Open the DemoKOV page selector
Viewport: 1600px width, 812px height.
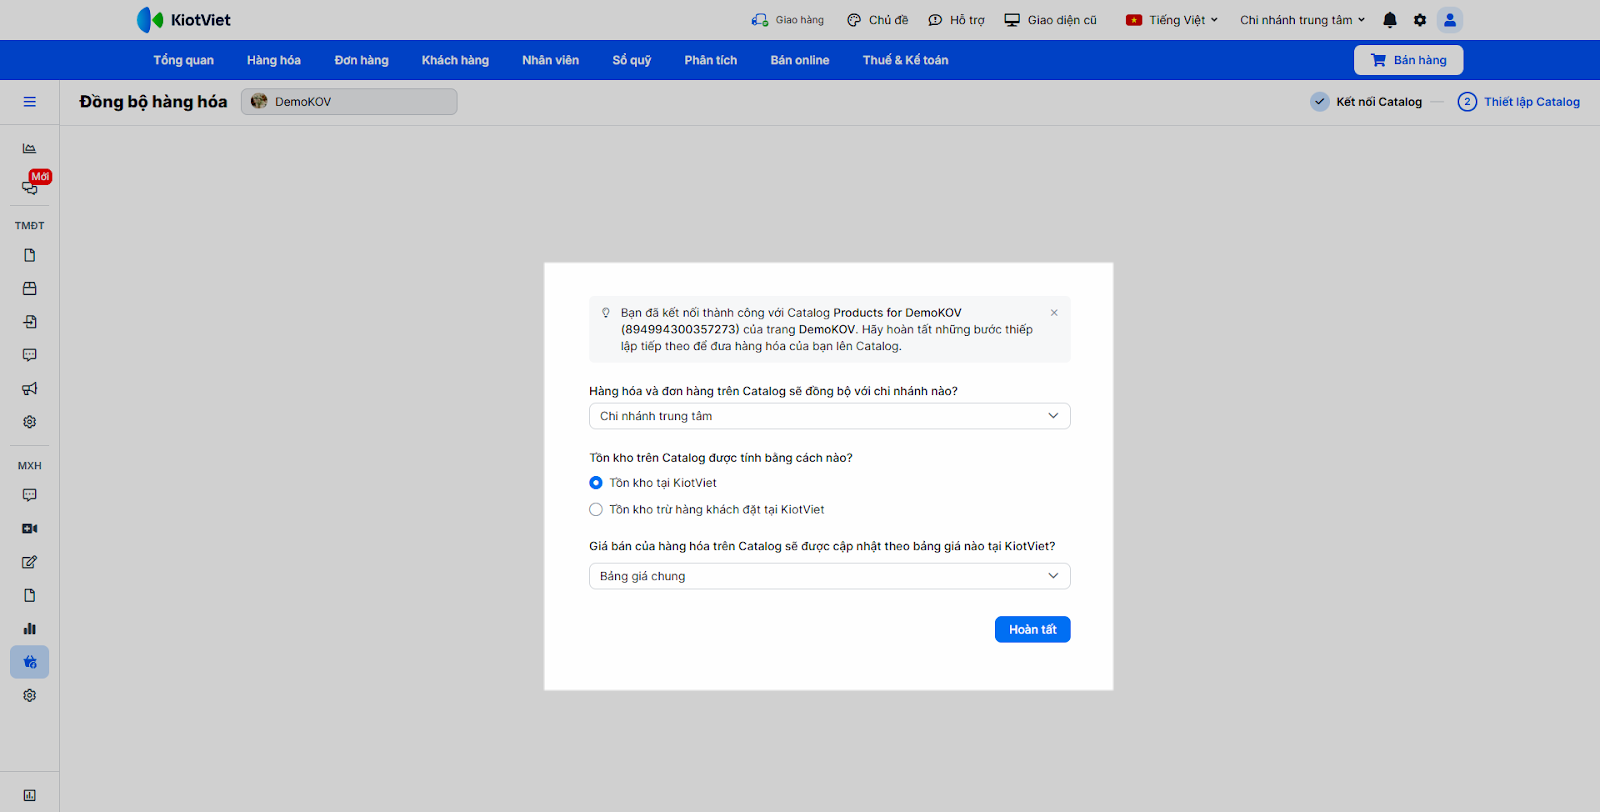pos(349,102)
